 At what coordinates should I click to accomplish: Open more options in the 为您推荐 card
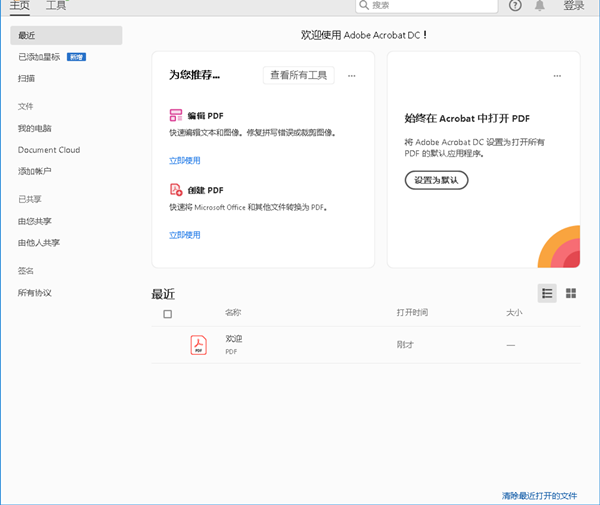[351, 76]
